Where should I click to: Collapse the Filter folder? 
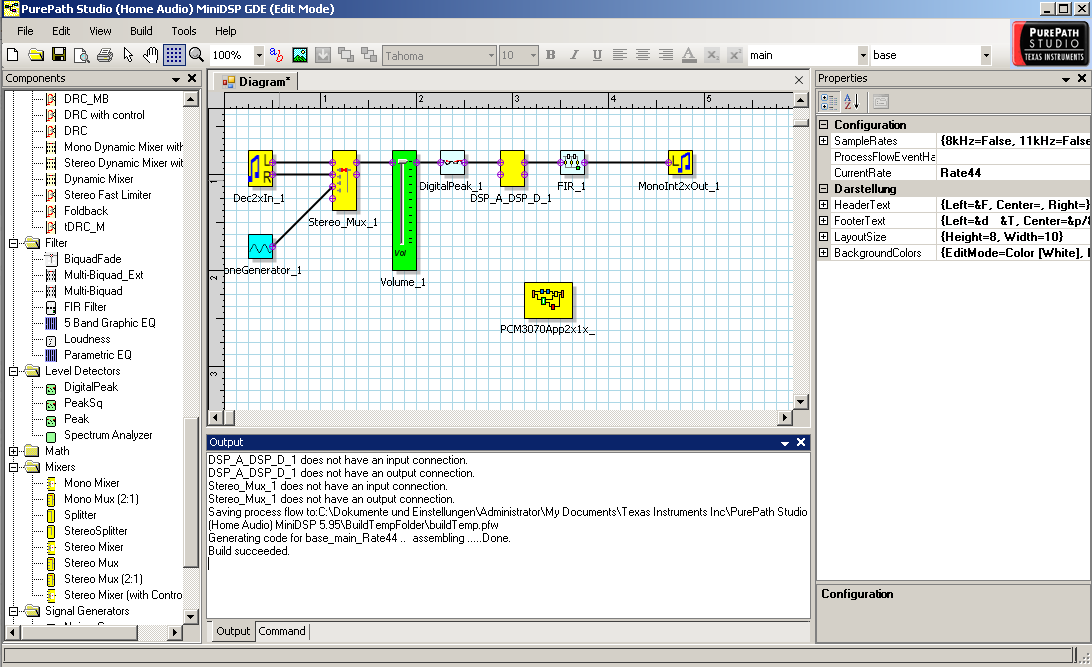click(x=13, y=243)
